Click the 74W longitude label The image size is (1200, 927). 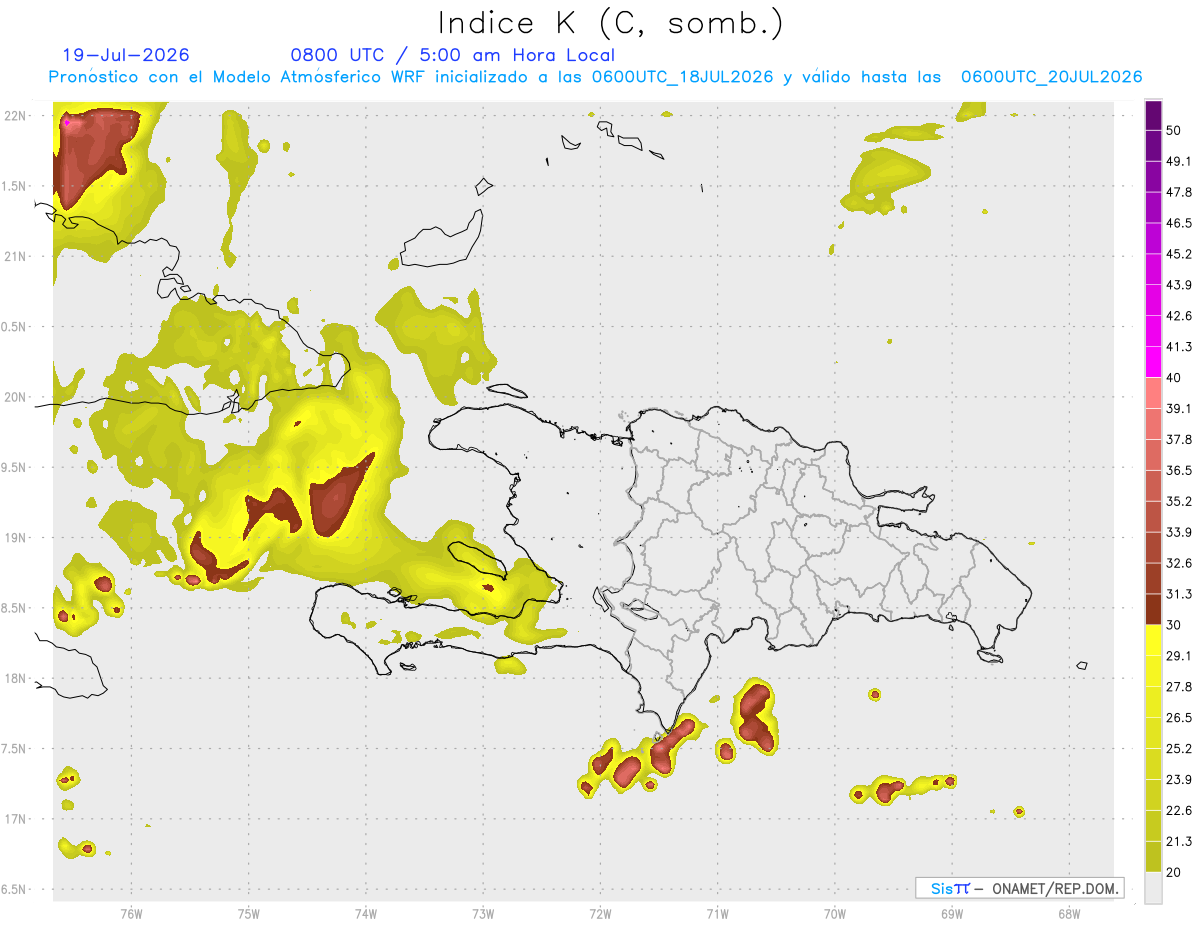365,913
